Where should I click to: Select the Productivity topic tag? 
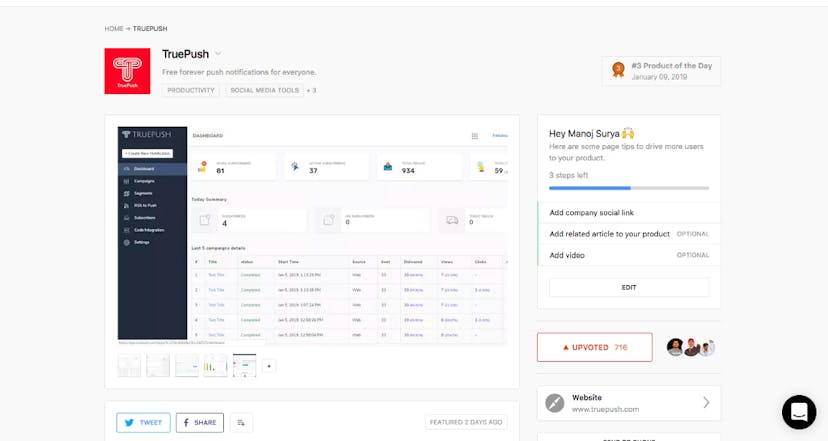click(191, 90)
